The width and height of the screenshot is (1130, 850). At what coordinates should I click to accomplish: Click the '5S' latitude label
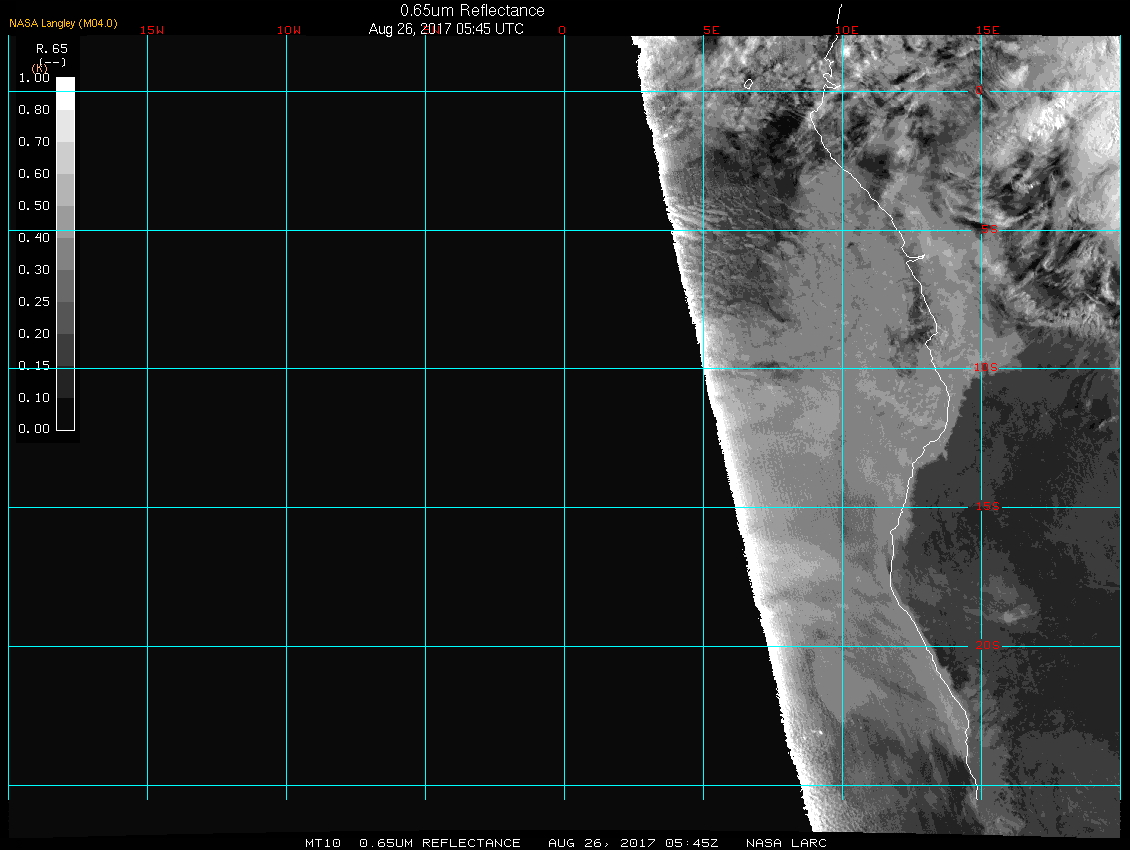[x=989, y=229]
